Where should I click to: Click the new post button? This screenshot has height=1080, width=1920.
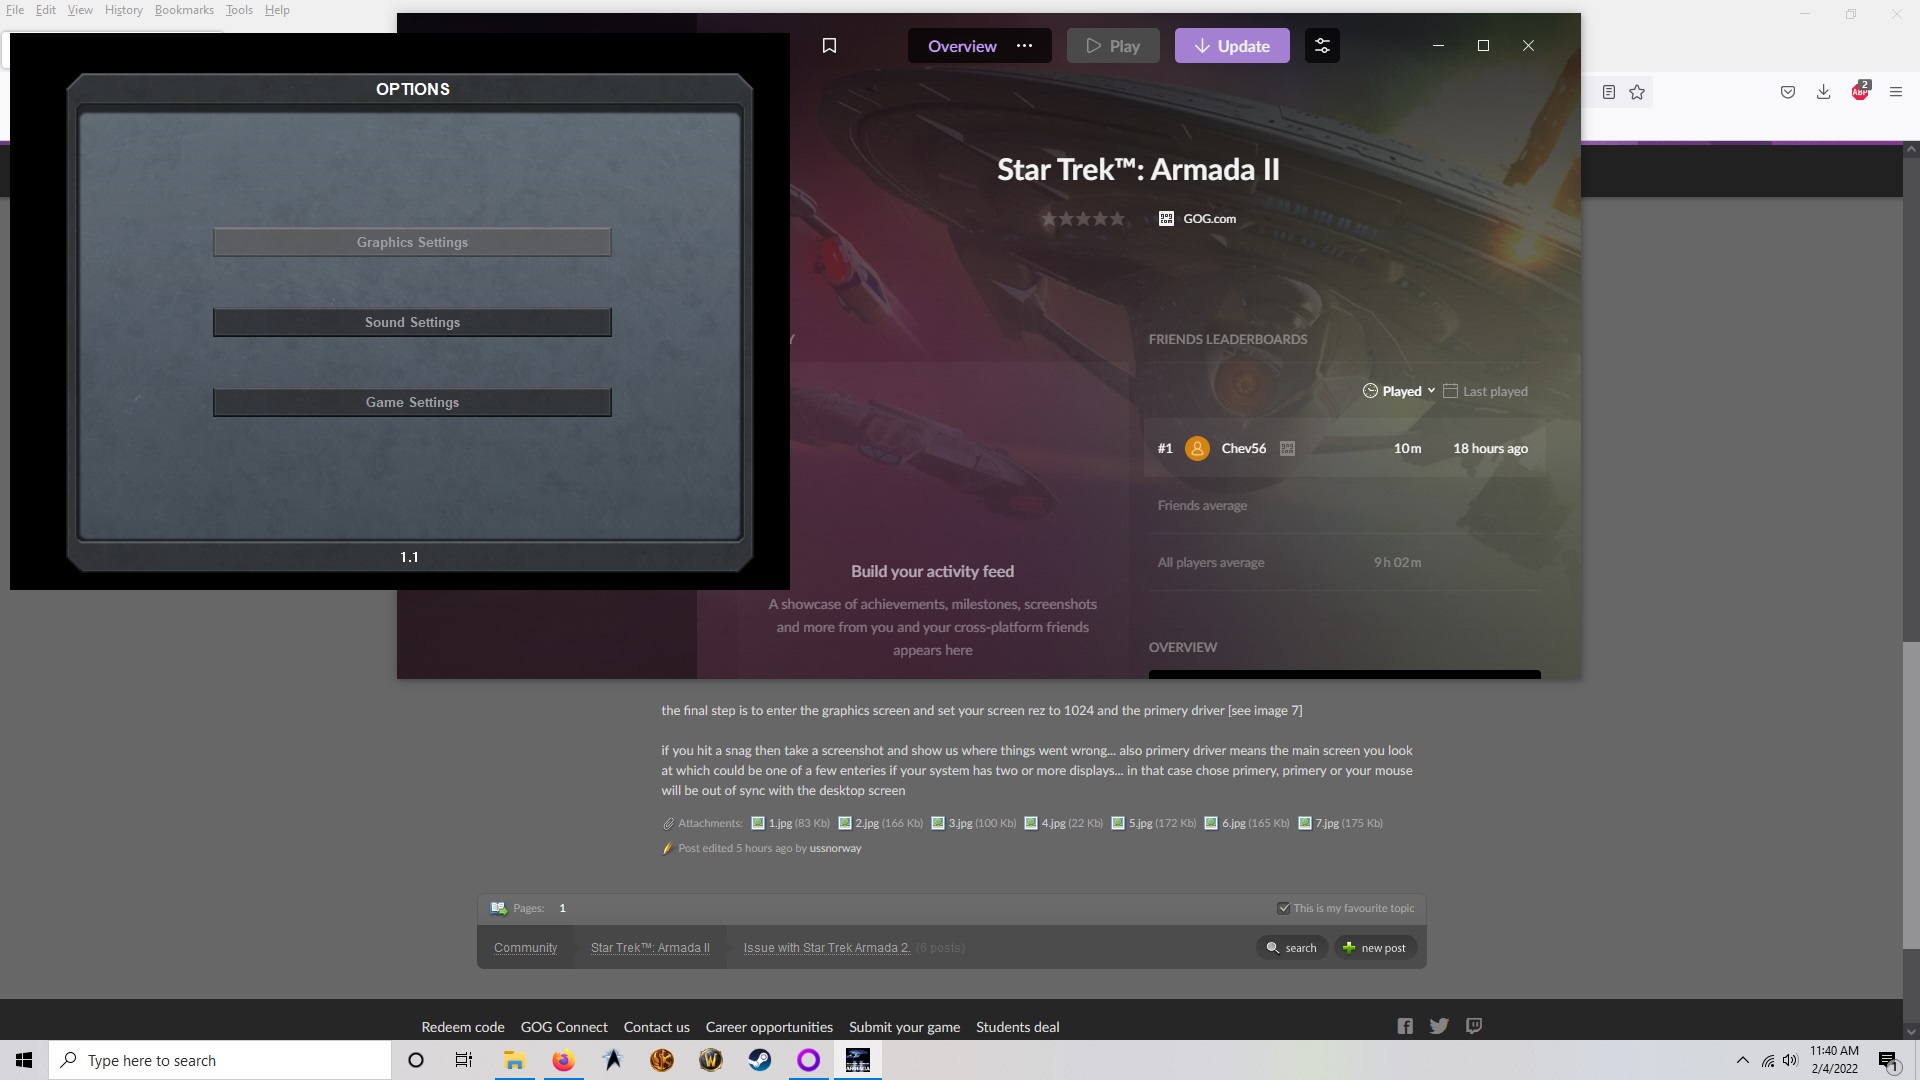(x=1375, y=948)
